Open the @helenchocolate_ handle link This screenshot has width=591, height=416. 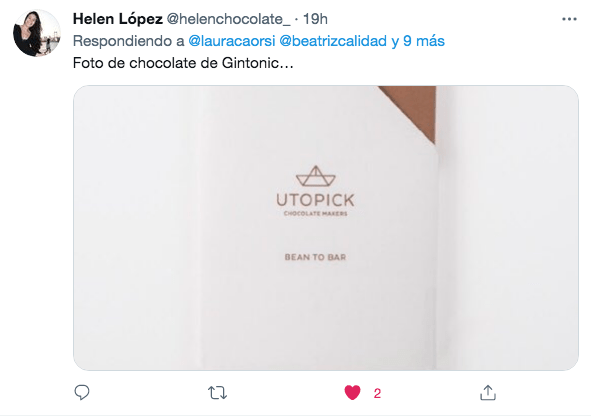click(x=228, y=19)
